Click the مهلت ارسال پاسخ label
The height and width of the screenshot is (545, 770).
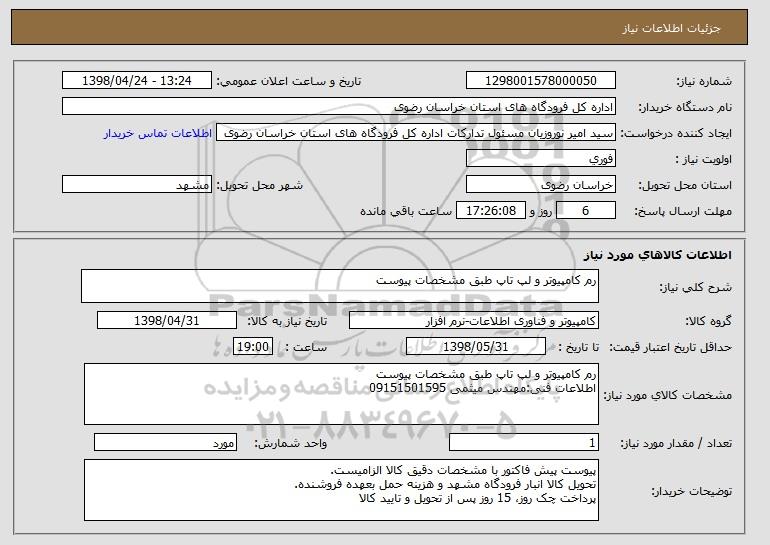tap(683, 212)
